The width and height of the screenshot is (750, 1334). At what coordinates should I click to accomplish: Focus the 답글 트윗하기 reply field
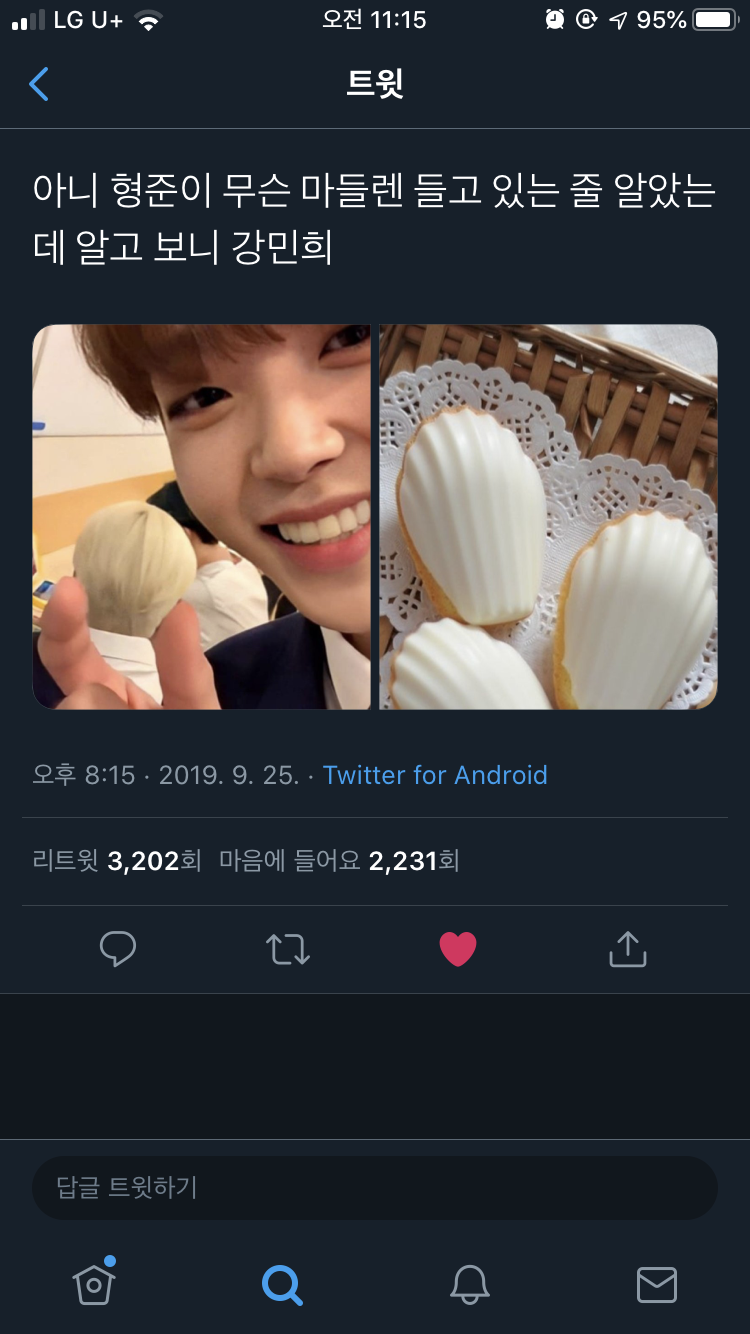coord(375,1188)
